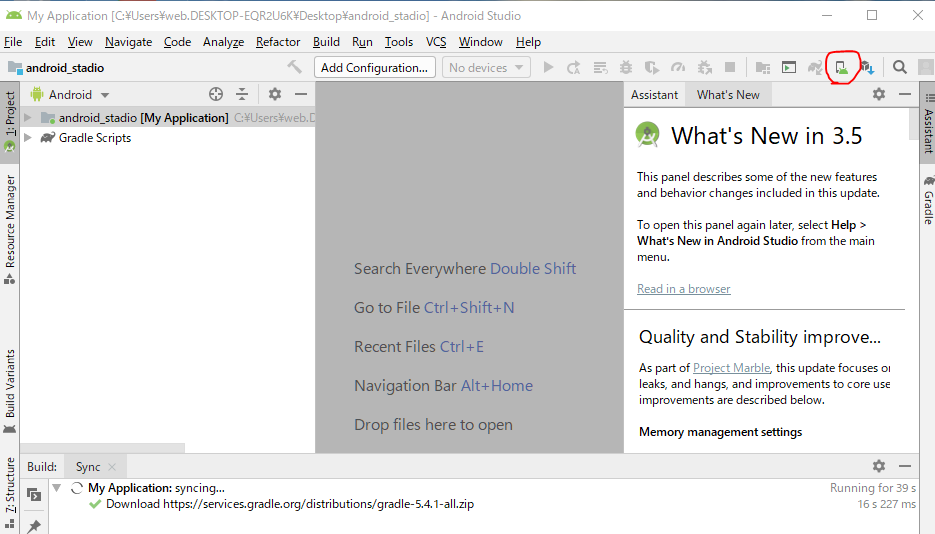Click the Scroll from Source target icon
This screenshot has width=935, height=534.
coord(216,94)
